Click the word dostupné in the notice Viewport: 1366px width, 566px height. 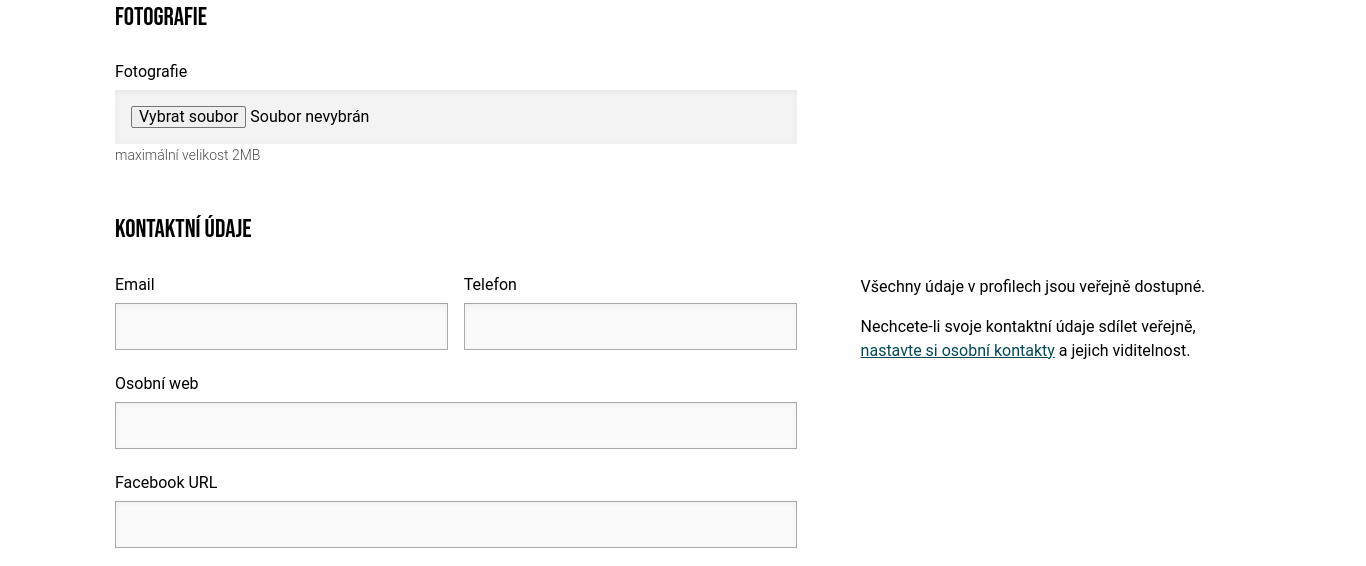click(x=1169, y=287)
